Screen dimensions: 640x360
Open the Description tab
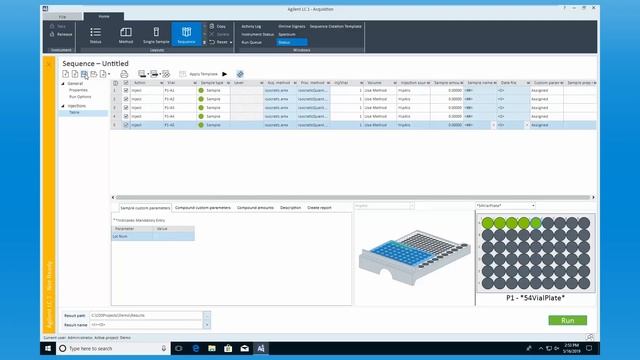(291, 208)
